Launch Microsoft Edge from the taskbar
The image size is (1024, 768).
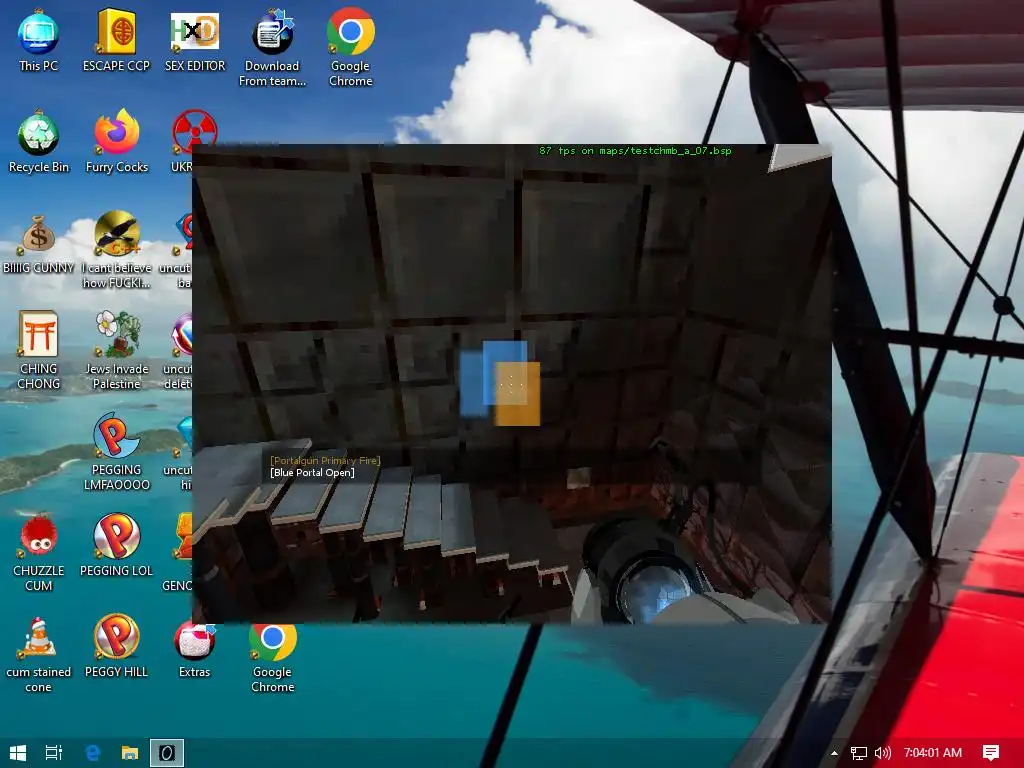click(93, 753)
